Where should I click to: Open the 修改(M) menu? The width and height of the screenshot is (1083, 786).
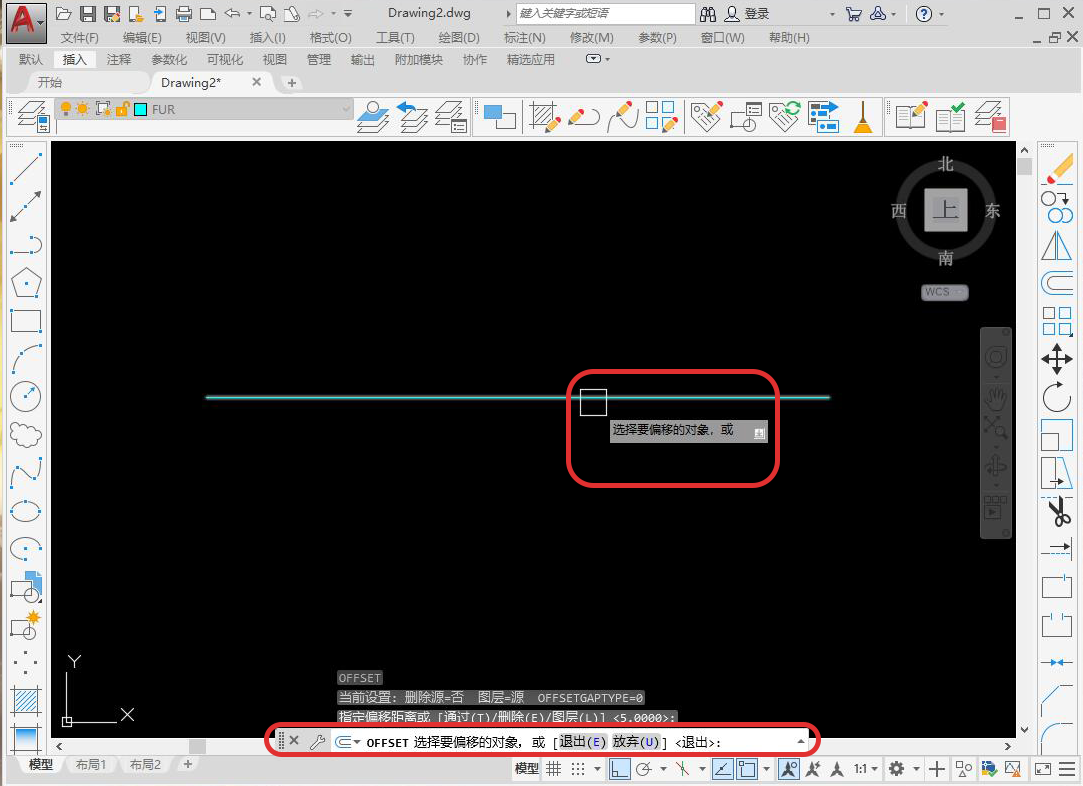[x=591, y=37]
